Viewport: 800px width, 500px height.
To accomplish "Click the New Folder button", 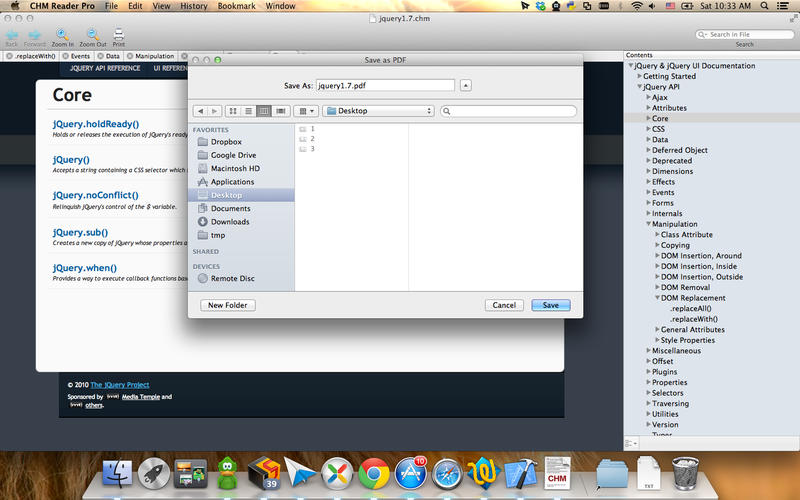I will [x=228, y=305].
